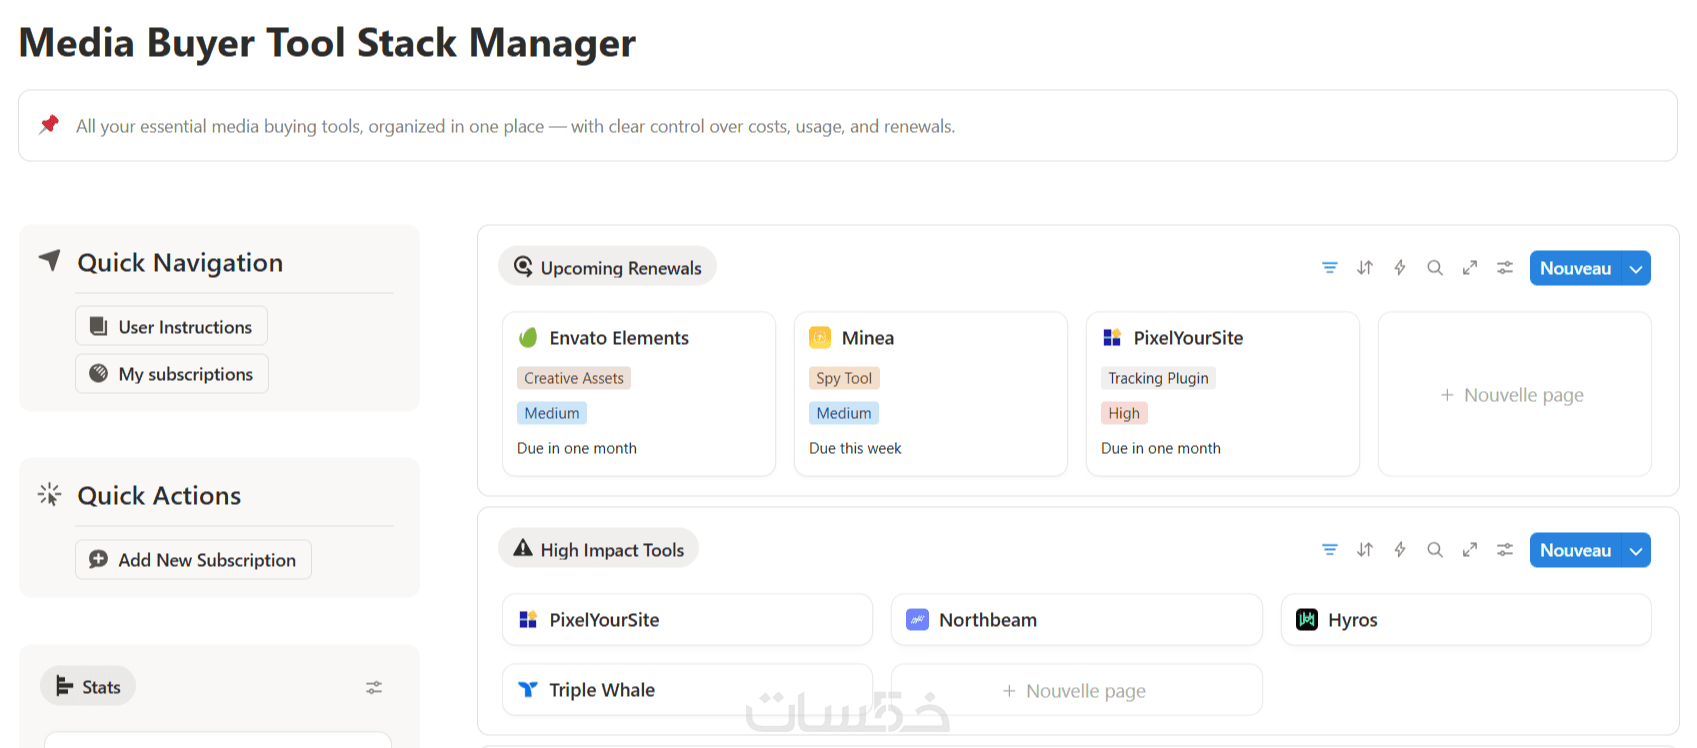Screen dimensions: 1697x748
Task: Click 'Due this week' text on Minea card
Action: (855, 448)
